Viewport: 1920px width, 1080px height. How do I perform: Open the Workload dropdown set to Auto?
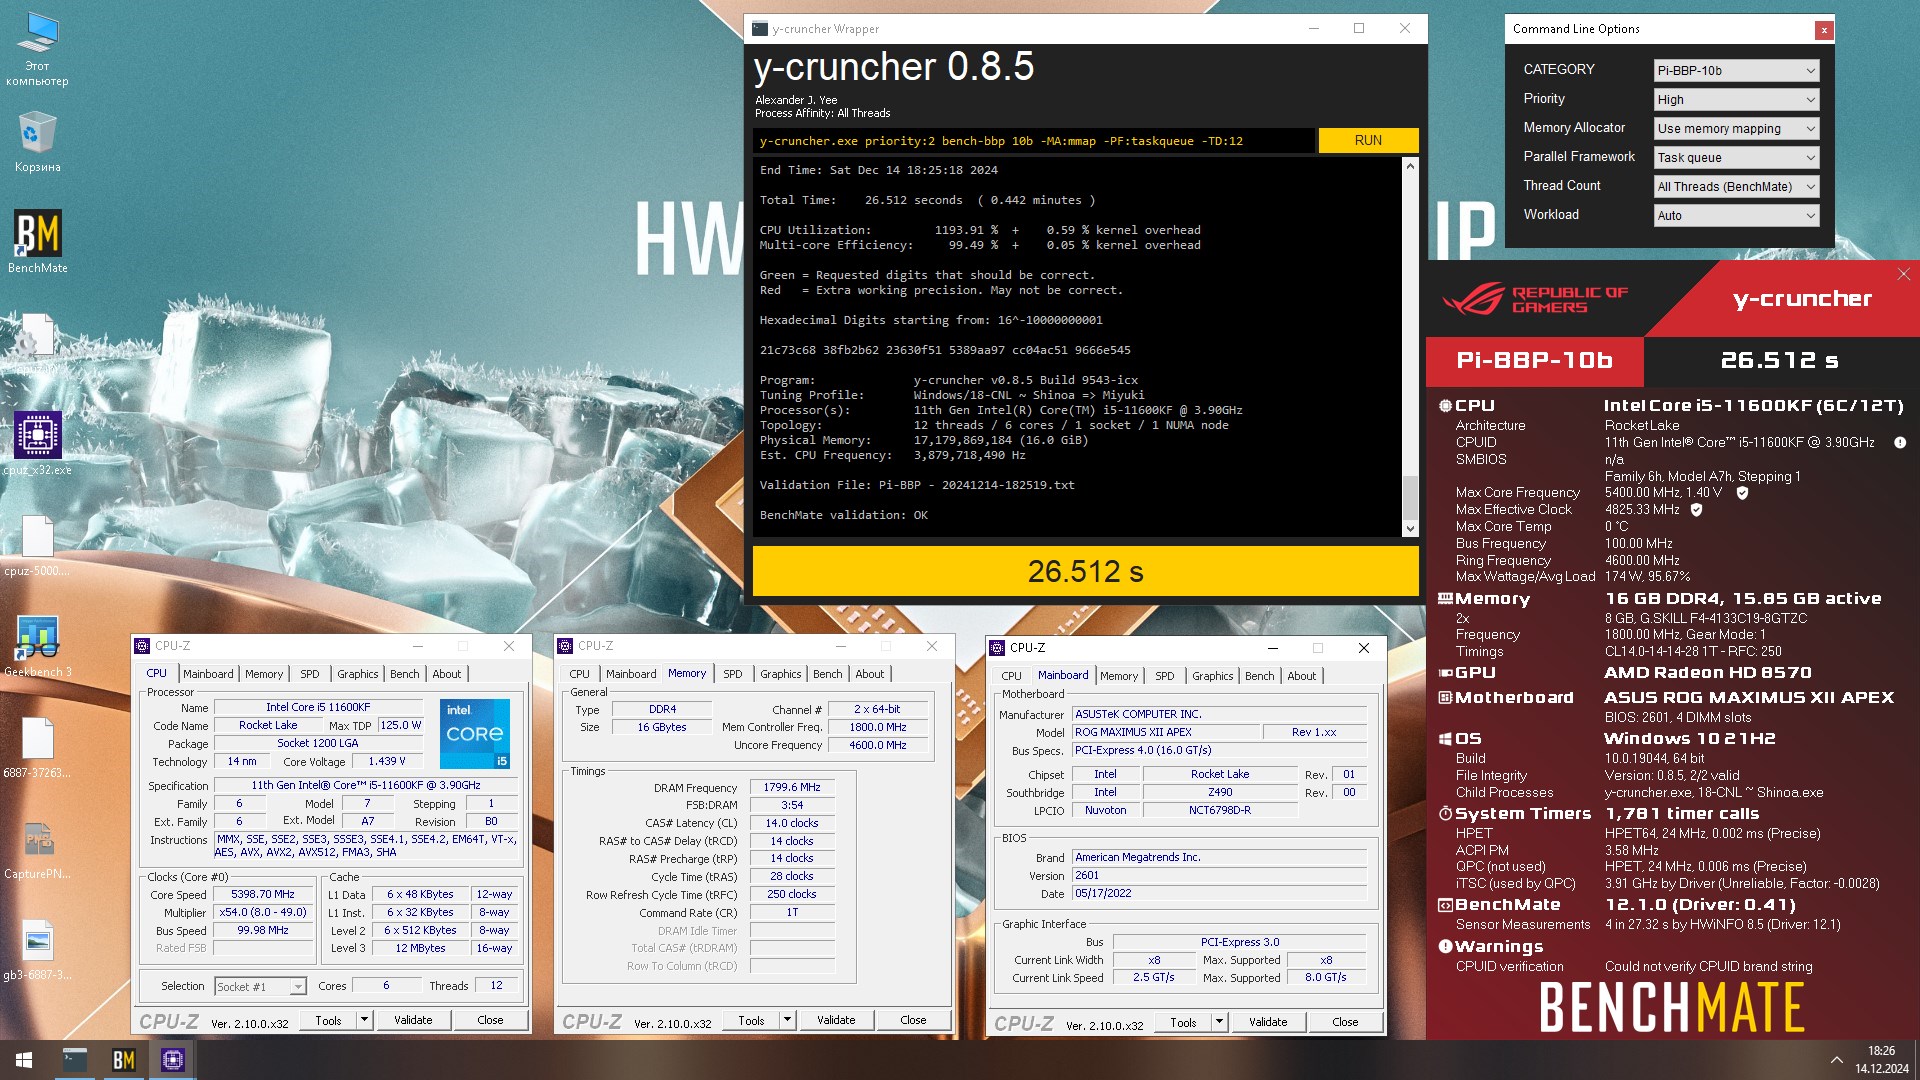1736,216
